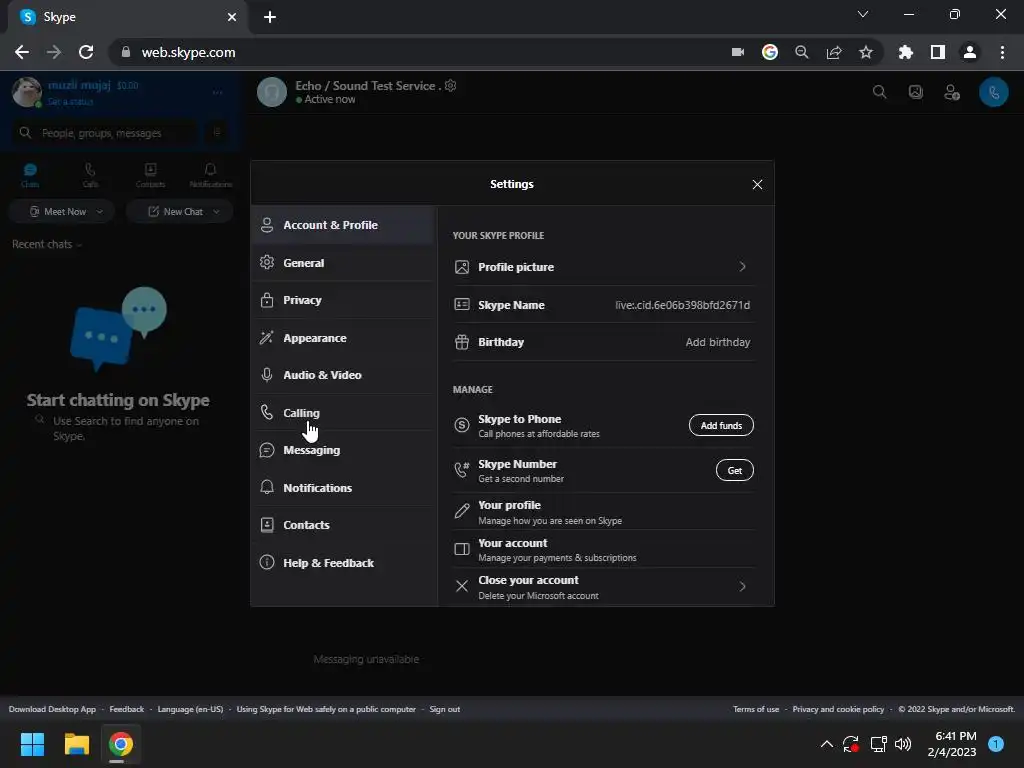Open Help & Feedback section
This screenshot has height=768, width=1024.
pos(344,563)
